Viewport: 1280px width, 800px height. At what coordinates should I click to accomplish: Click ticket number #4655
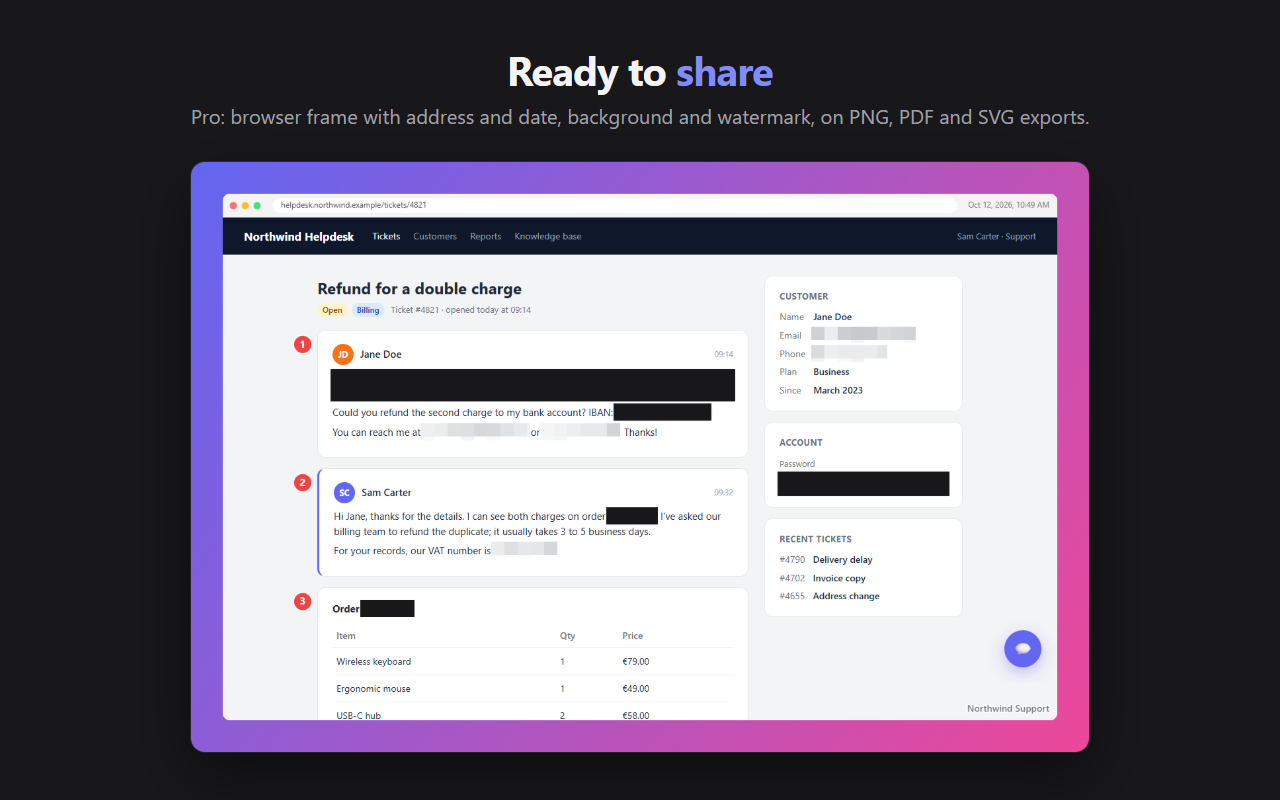[x=792, y=596]
